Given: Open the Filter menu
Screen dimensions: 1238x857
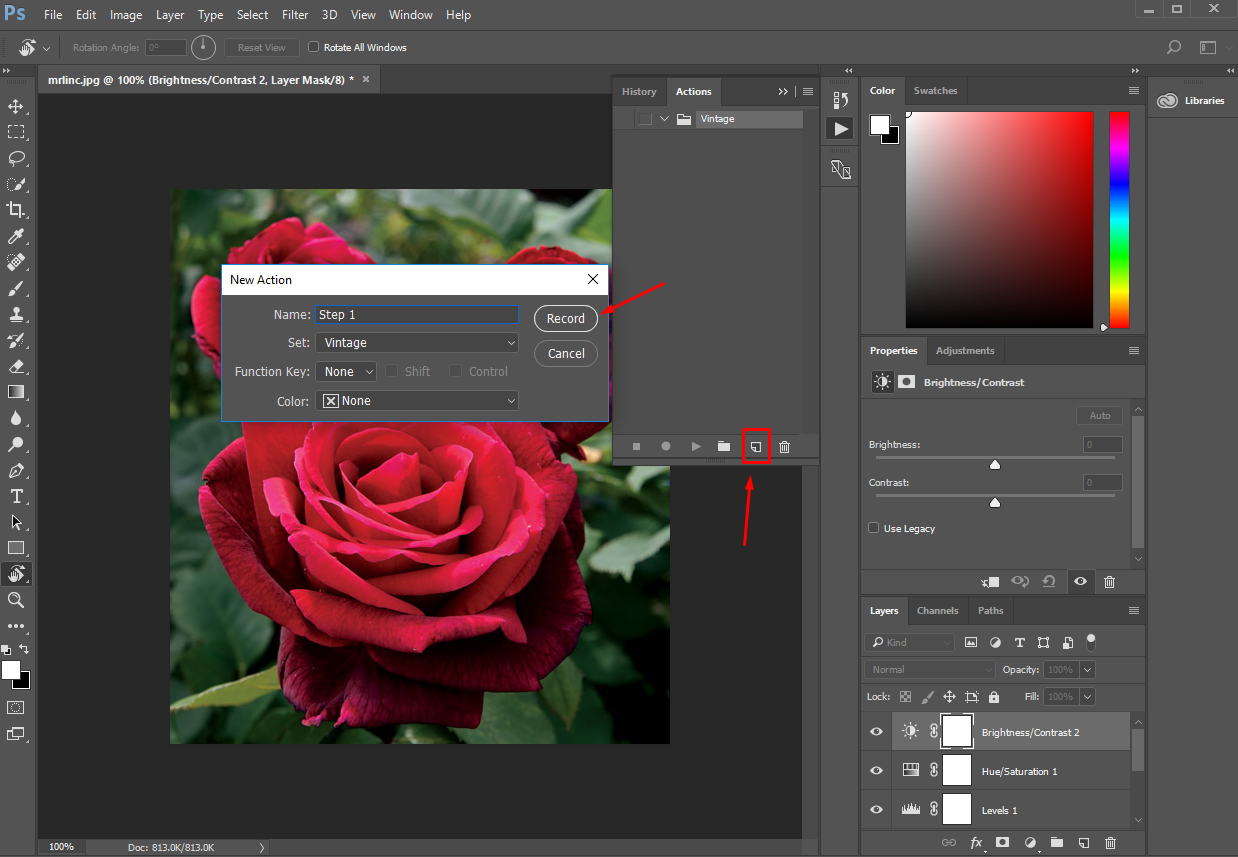Looking at the screenshot, I should tap(294, 15).
